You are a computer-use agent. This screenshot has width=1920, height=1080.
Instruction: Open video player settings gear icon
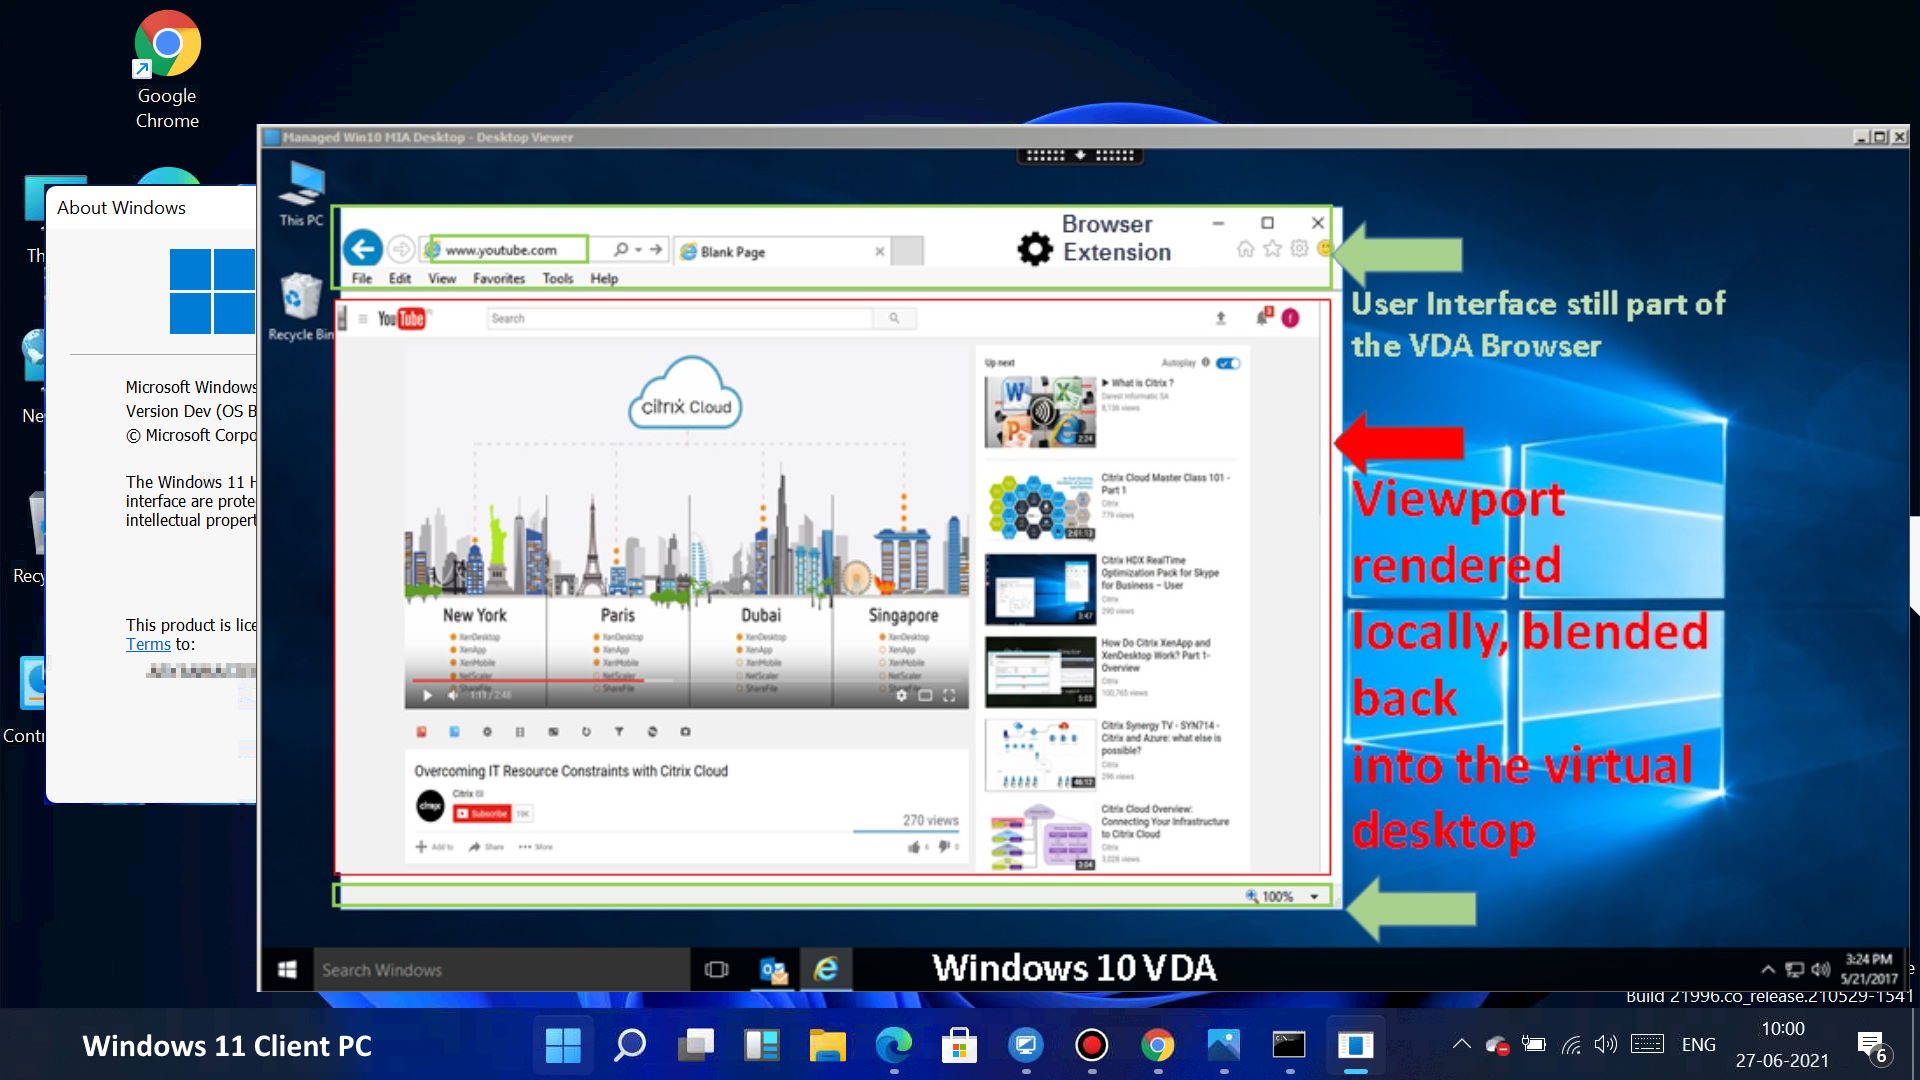[902, 696]
